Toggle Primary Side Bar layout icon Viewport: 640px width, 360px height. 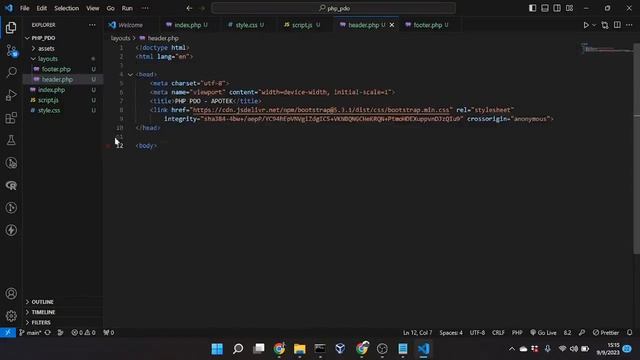tap(532, 8)
